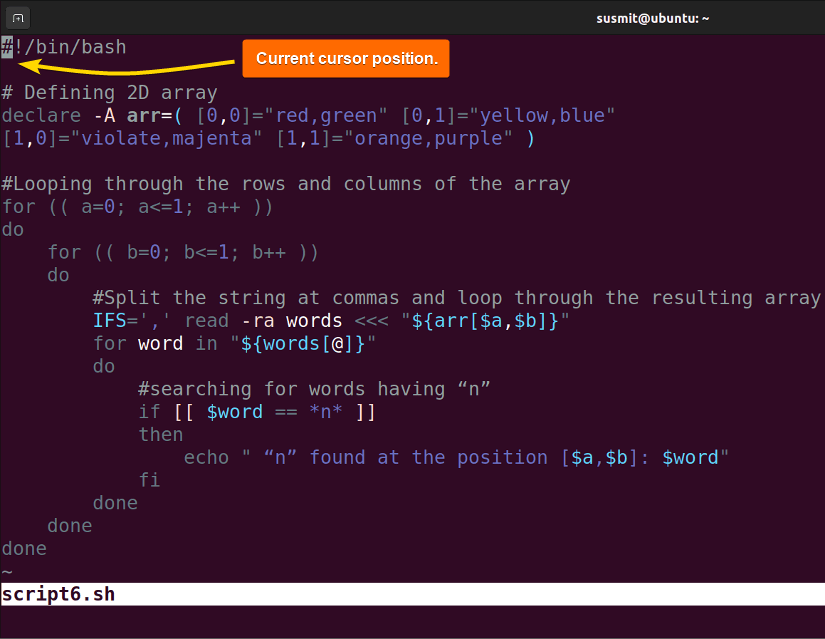Click the '#searching for words having' comment
825x639 pixels.
pos(314,390)
